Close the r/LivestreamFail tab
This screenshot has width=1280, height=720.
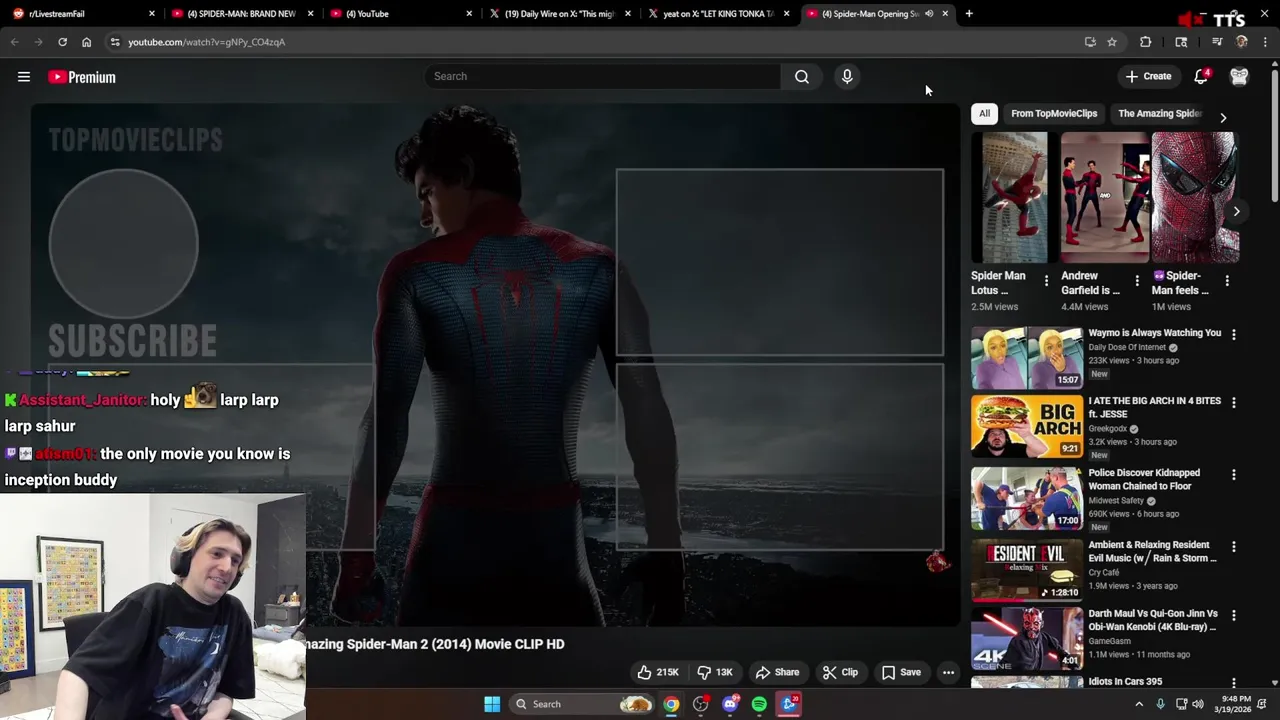click(x=152, y=14)
